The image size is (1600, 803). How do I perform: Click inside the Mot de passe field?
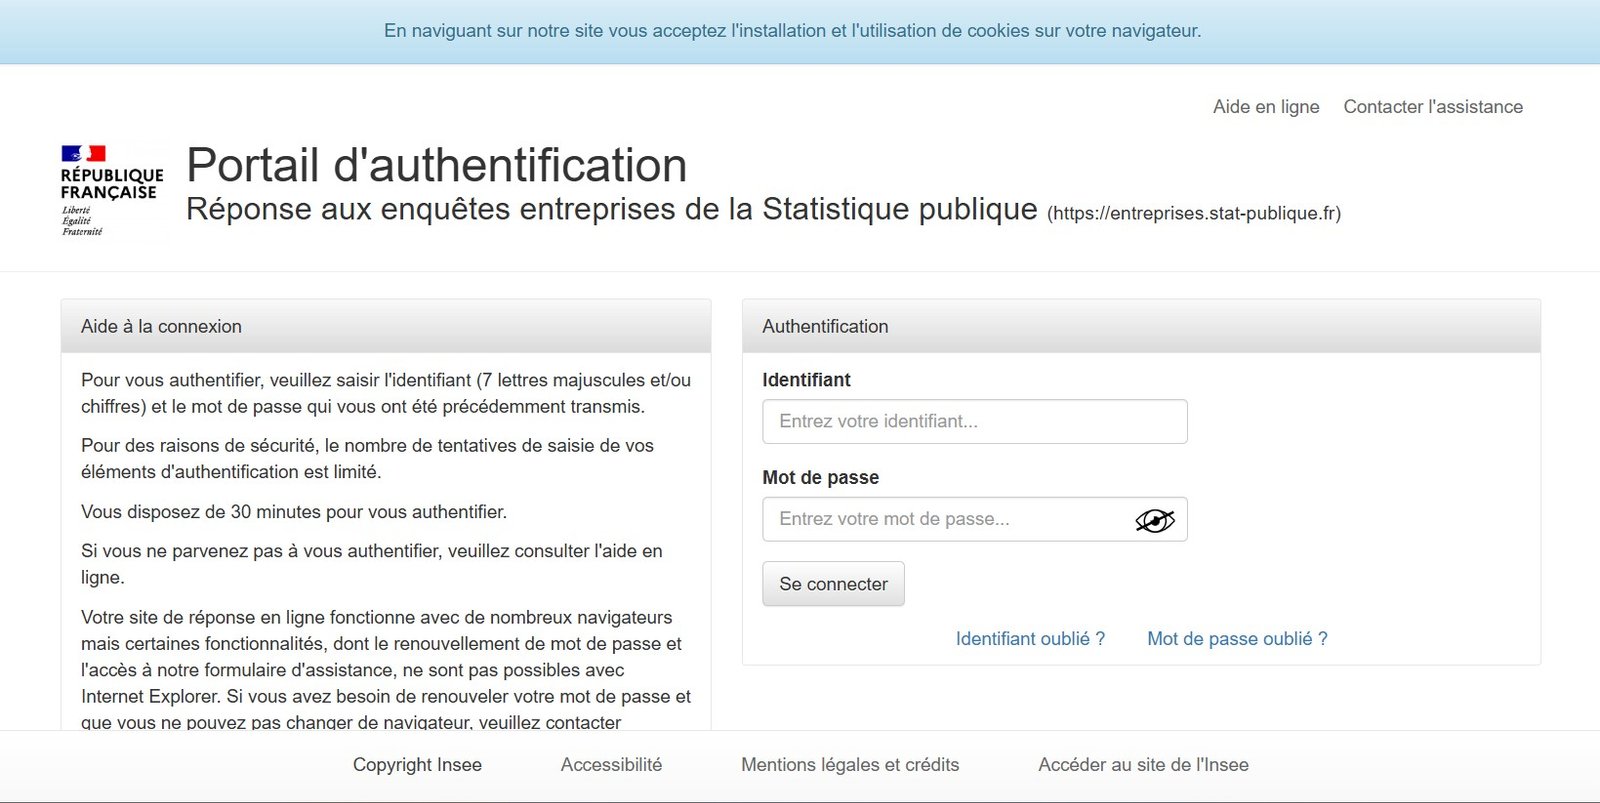[950, 519]
